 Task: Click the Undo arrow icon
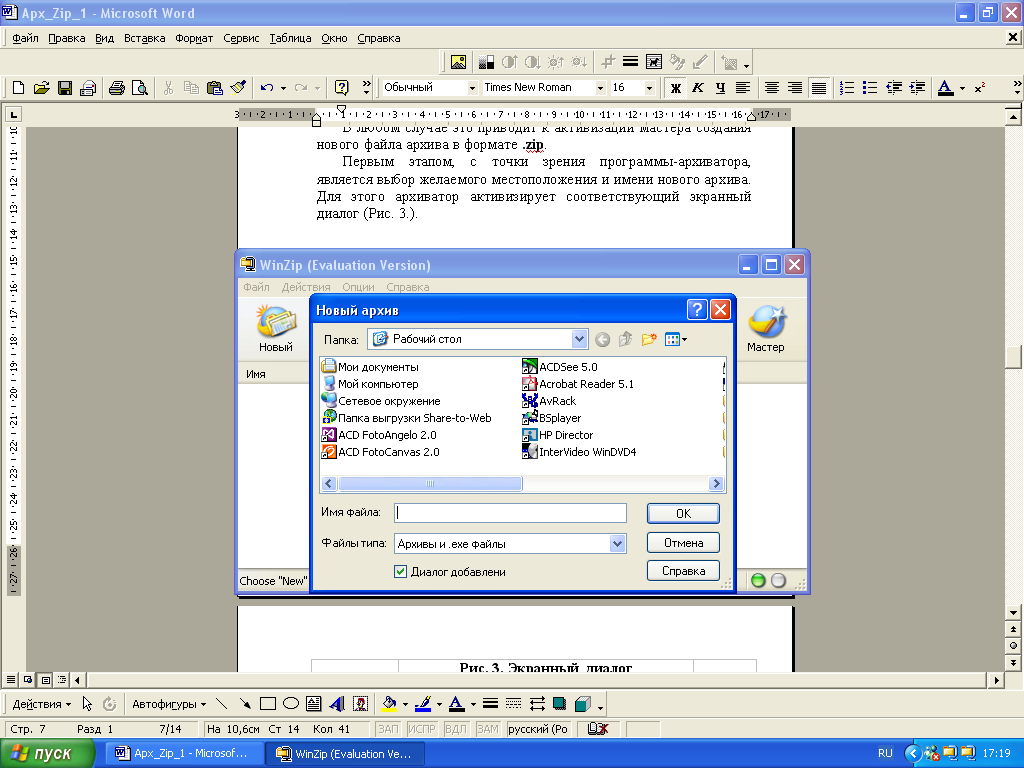[x=266, y=88]
